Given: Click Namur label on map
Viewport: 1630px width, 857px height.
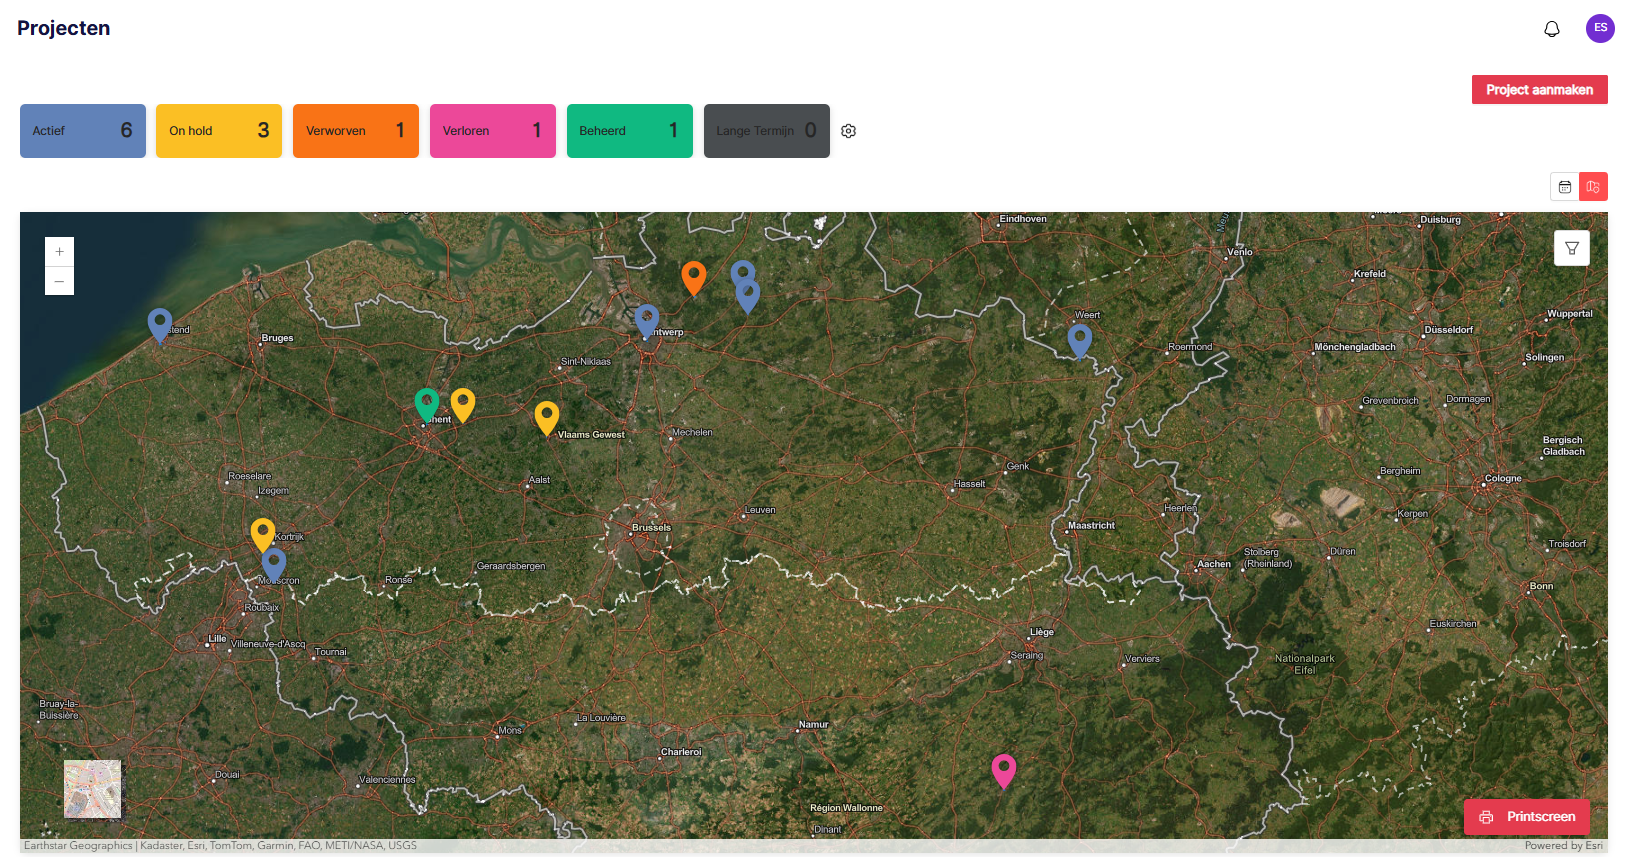Looking at the screenshot, I should [x=813, y=725].
